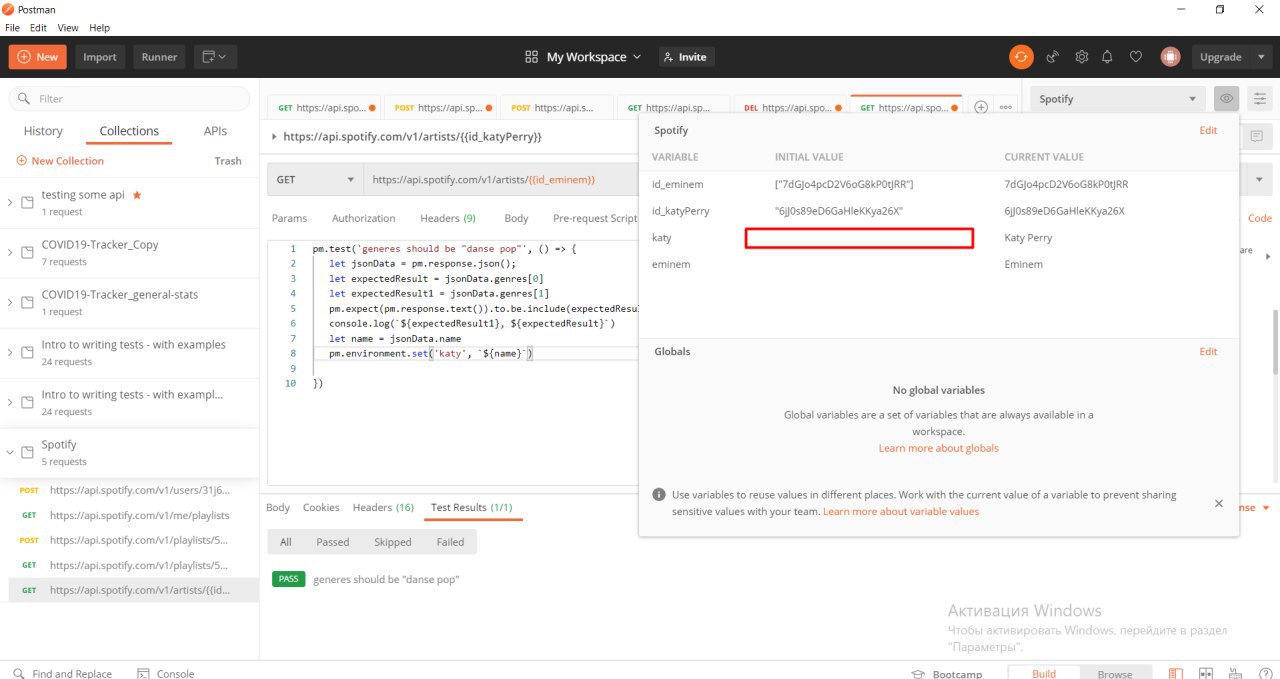Close the variables info banner
Image resolution: width=1280 pixels, height=679 pixels.
point(1218,503)
